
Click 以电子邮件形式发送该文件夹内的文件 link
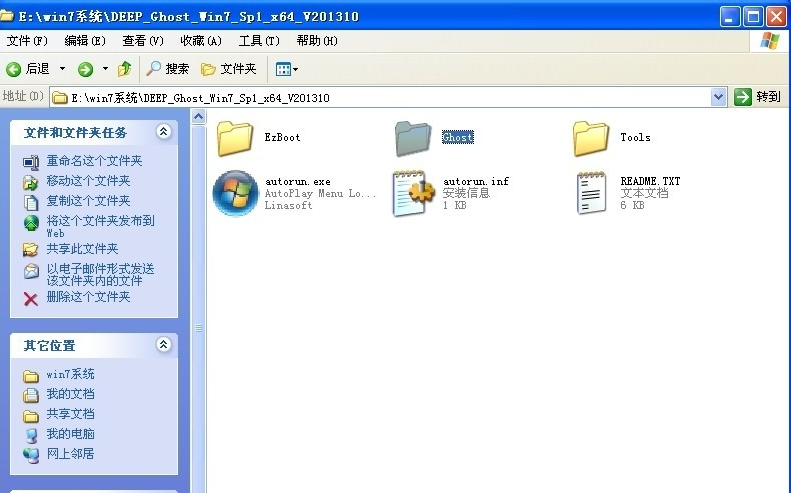coord(100,275)
